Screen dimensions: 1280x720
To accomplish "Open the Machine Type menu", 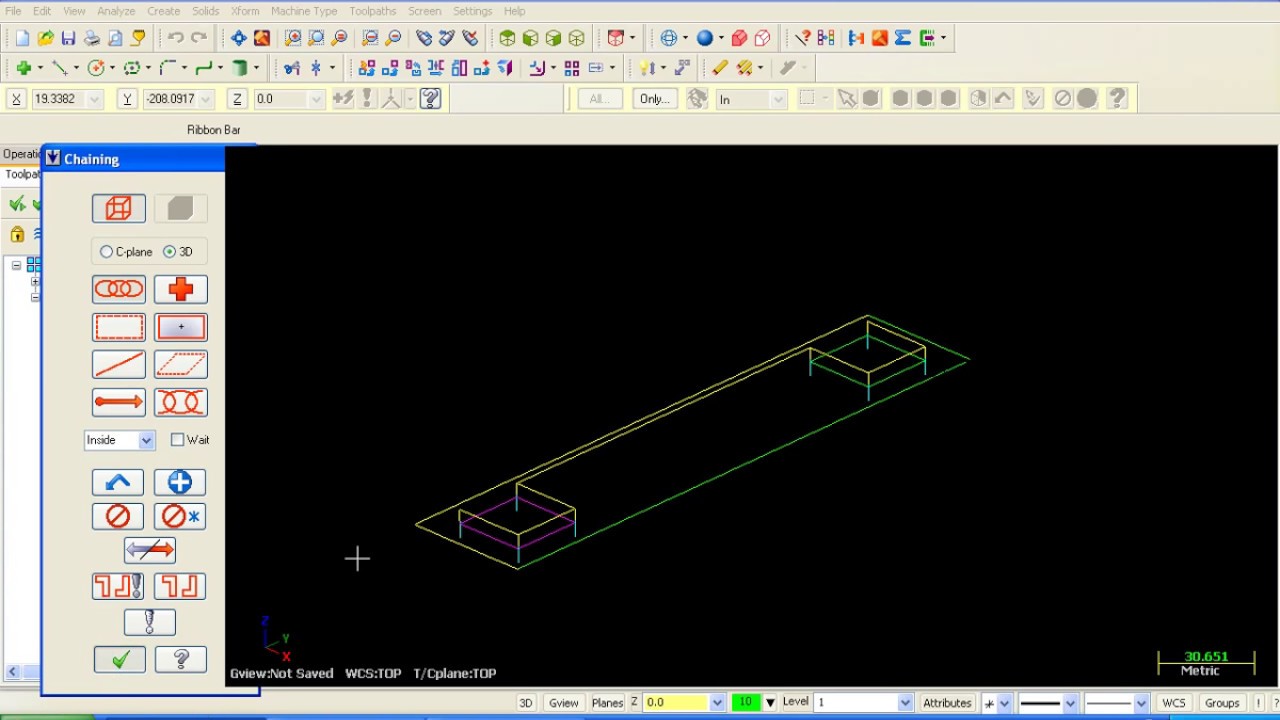I will point(304,11).
